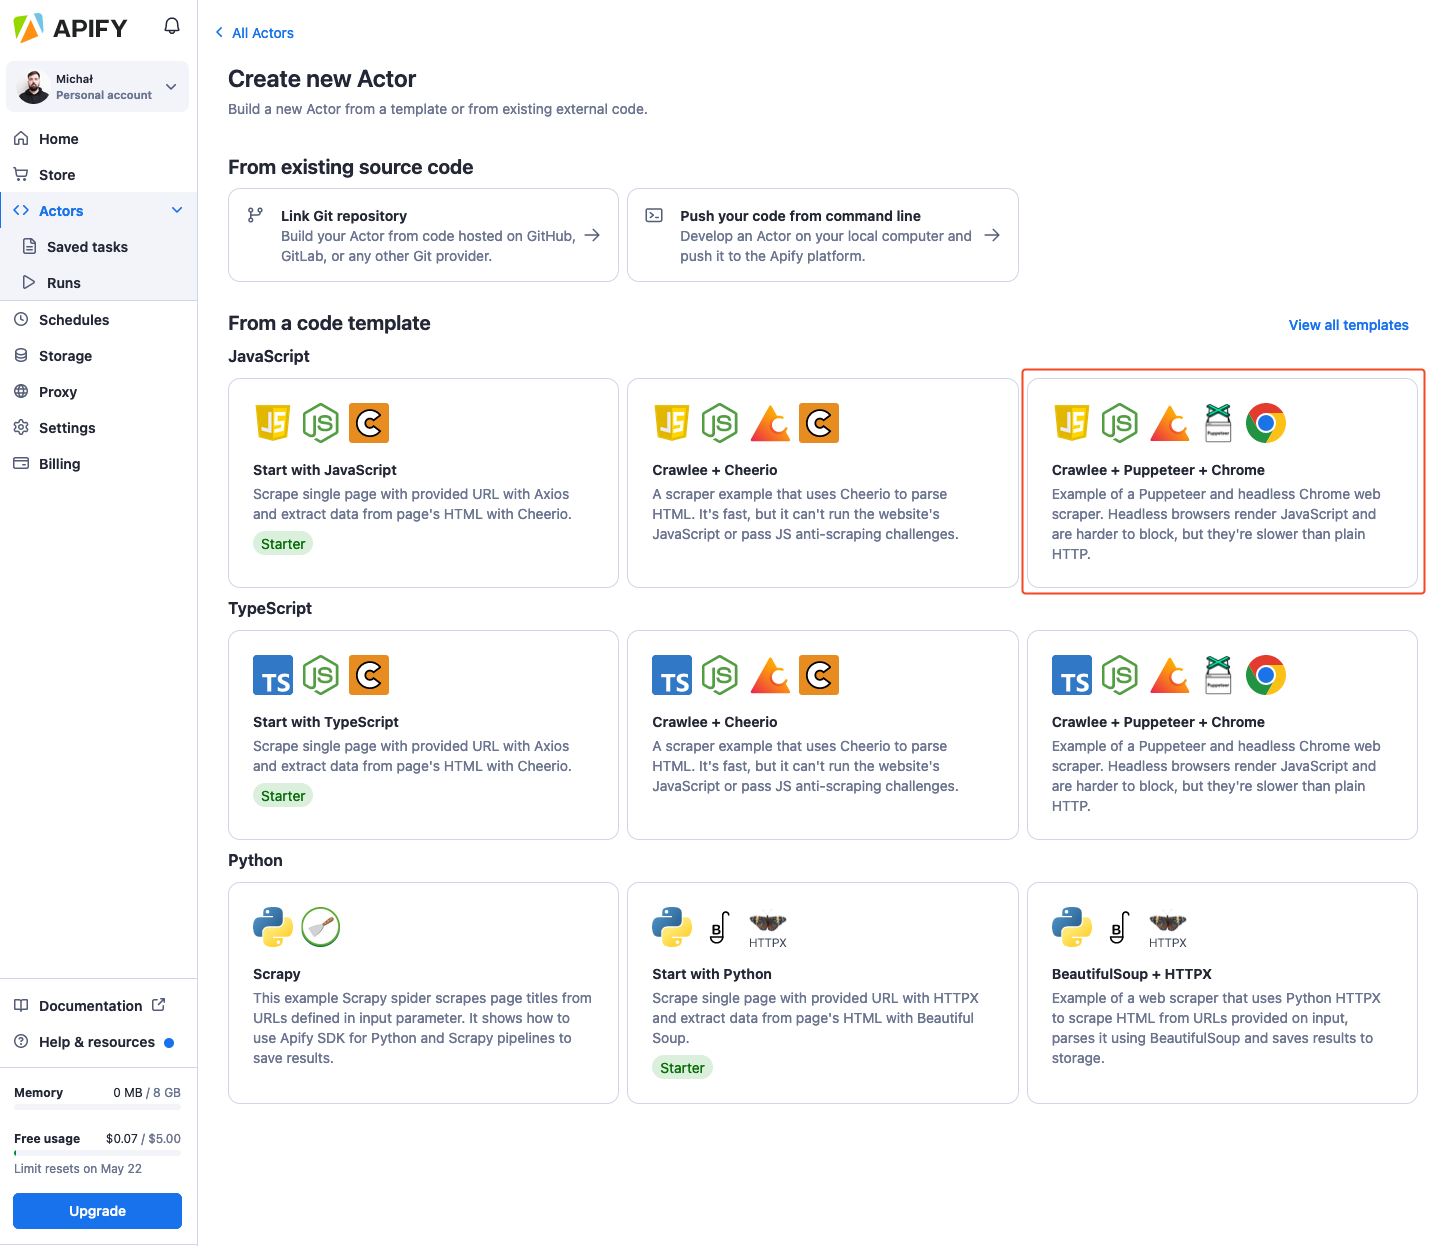Click Chrome icon in highlighted JavaScript template
The image size is (1455, 1246).
point(1265,423)
